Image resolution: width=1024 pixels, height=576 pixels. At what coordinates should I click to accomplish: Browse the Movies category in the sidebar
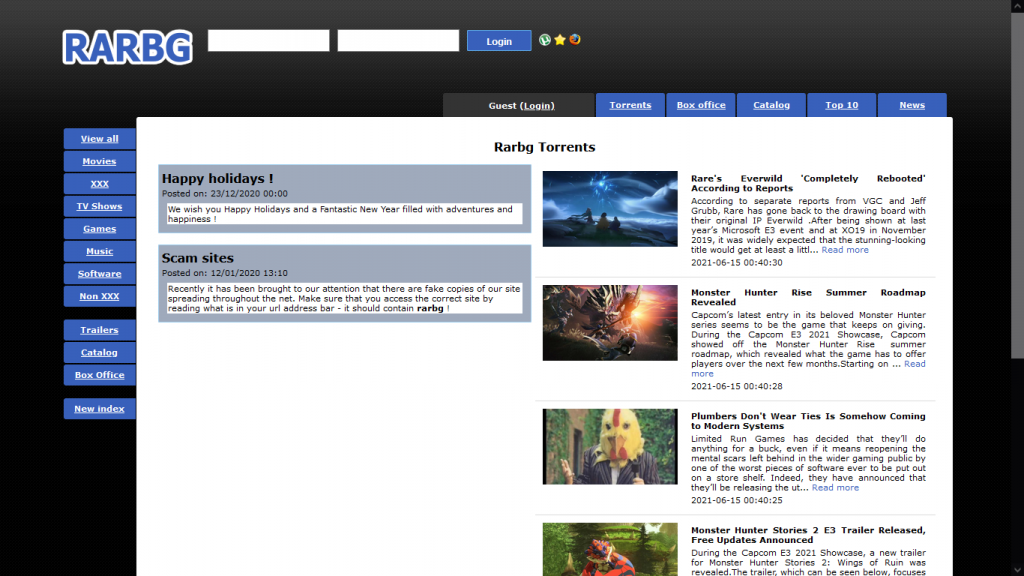pyautogui.click(x=100, y=161)
